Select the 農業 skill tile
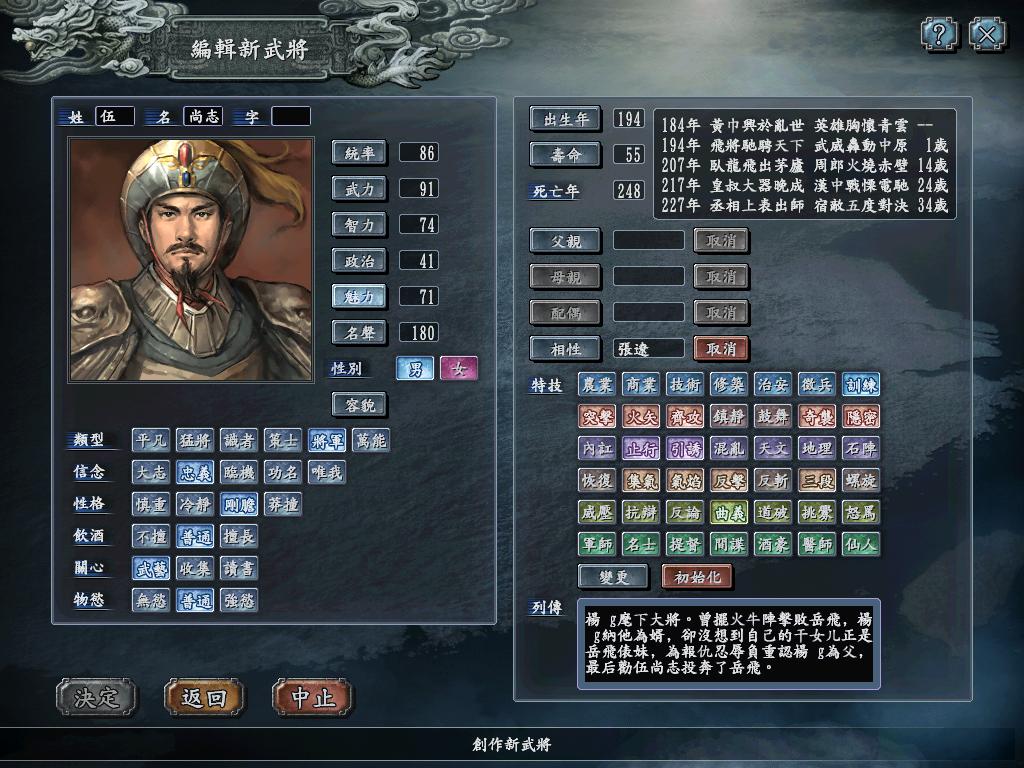Image resolution: width=1024 pixels, height=768 pixels. click(x=597, y=385)
